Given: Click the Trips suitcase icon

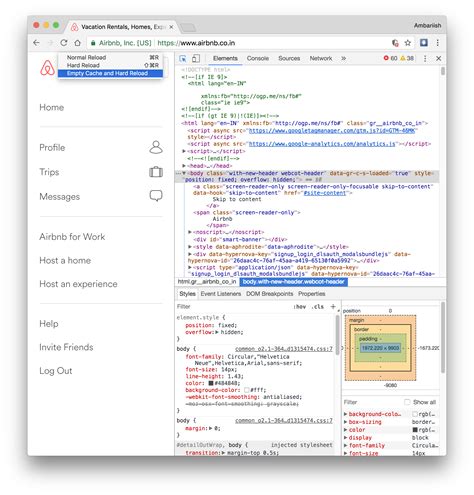Looking at the screenshot, I should (x=156, y=172).
